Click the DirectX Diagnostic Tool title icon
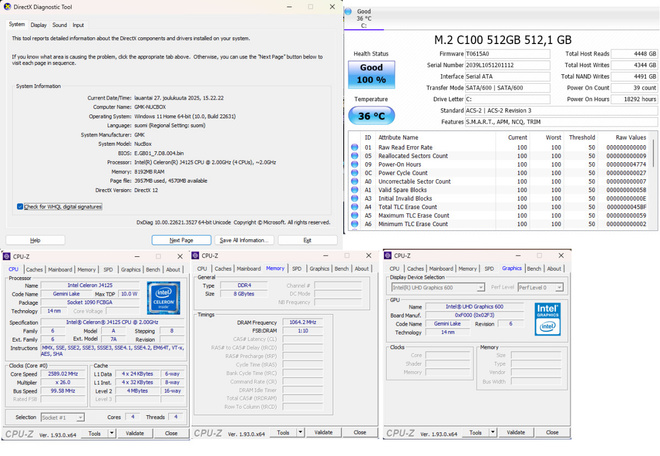660x456 pixels. pos(7,7)
